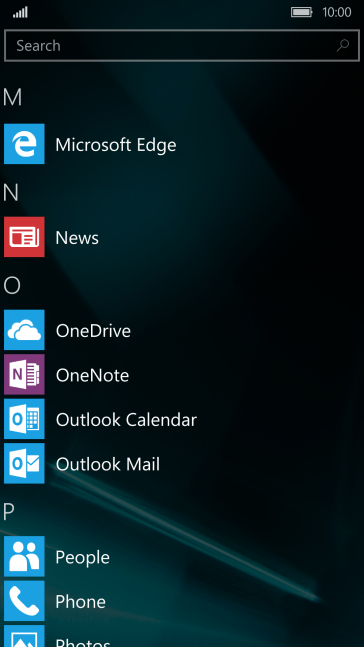Viewport: 364px width, 647px height.
Task: Tap the letter O section header
Action: (x=12, y=285)
